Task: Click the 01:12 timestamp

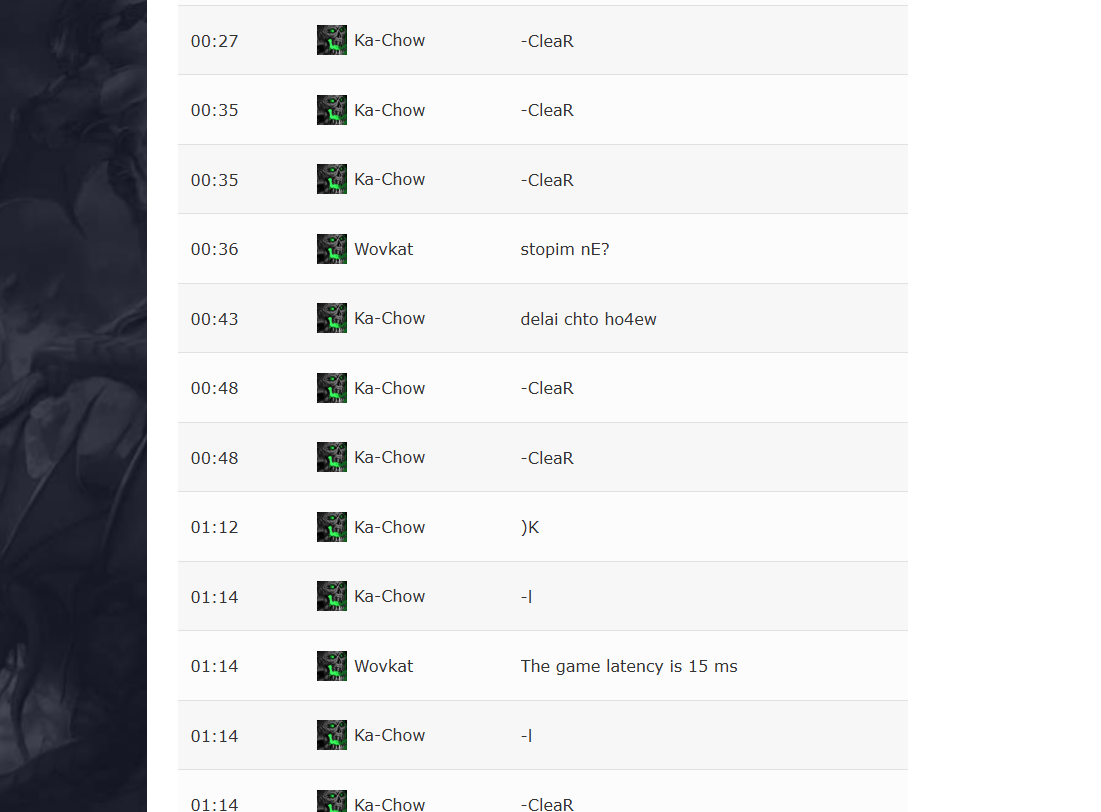Action: click(x=214, y=528)
